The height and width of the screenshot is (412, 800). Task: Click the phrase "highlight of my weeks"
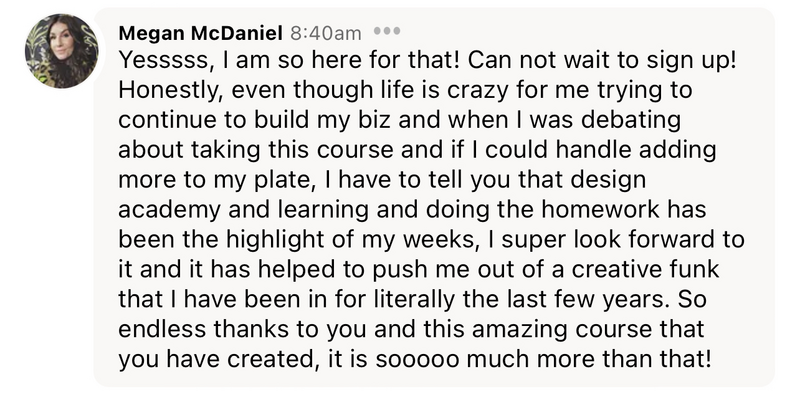pos(351,240)
